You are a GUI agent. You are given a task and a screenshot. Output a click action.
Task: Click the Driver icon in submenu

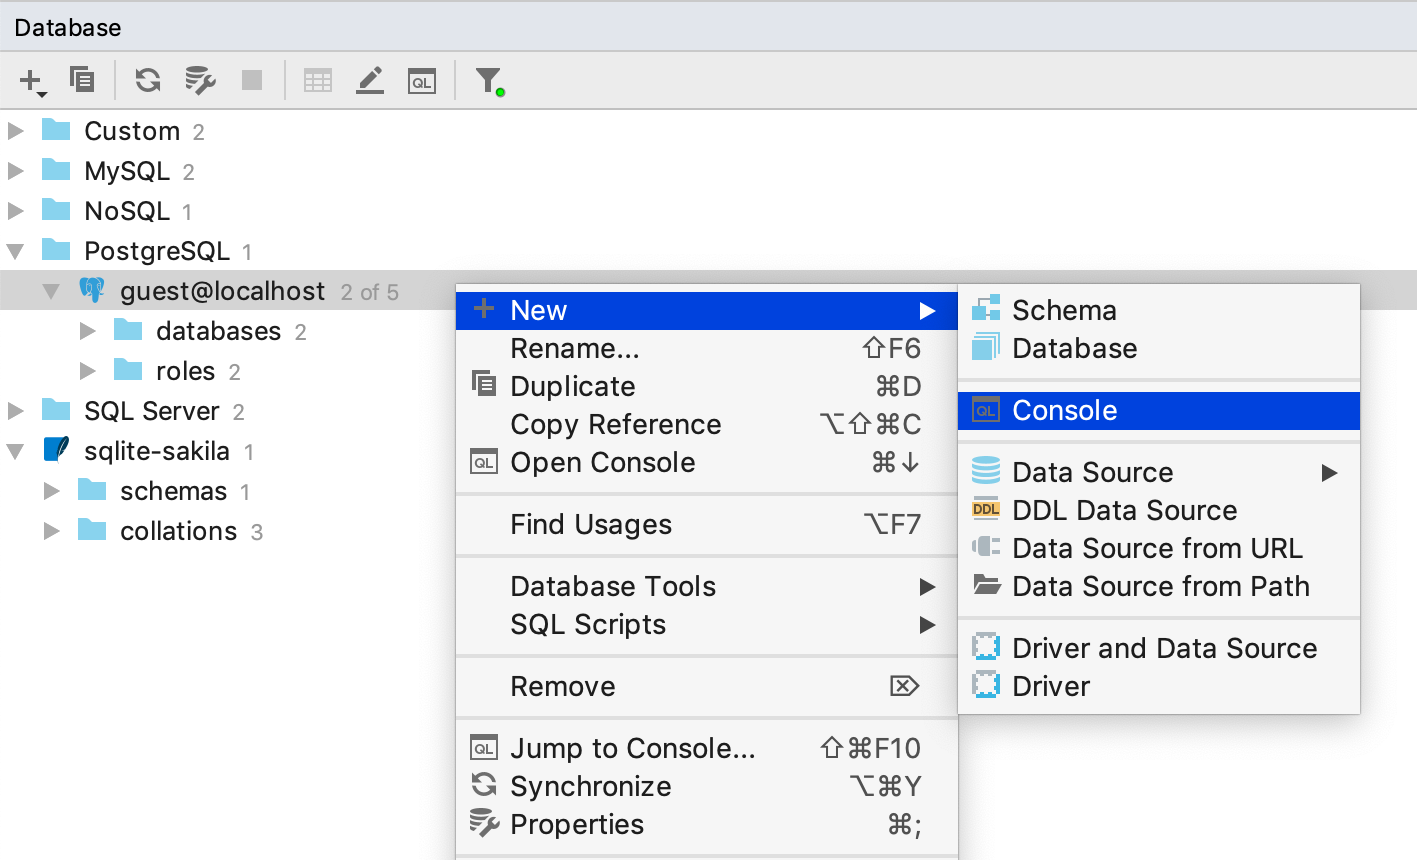point(986,685)
